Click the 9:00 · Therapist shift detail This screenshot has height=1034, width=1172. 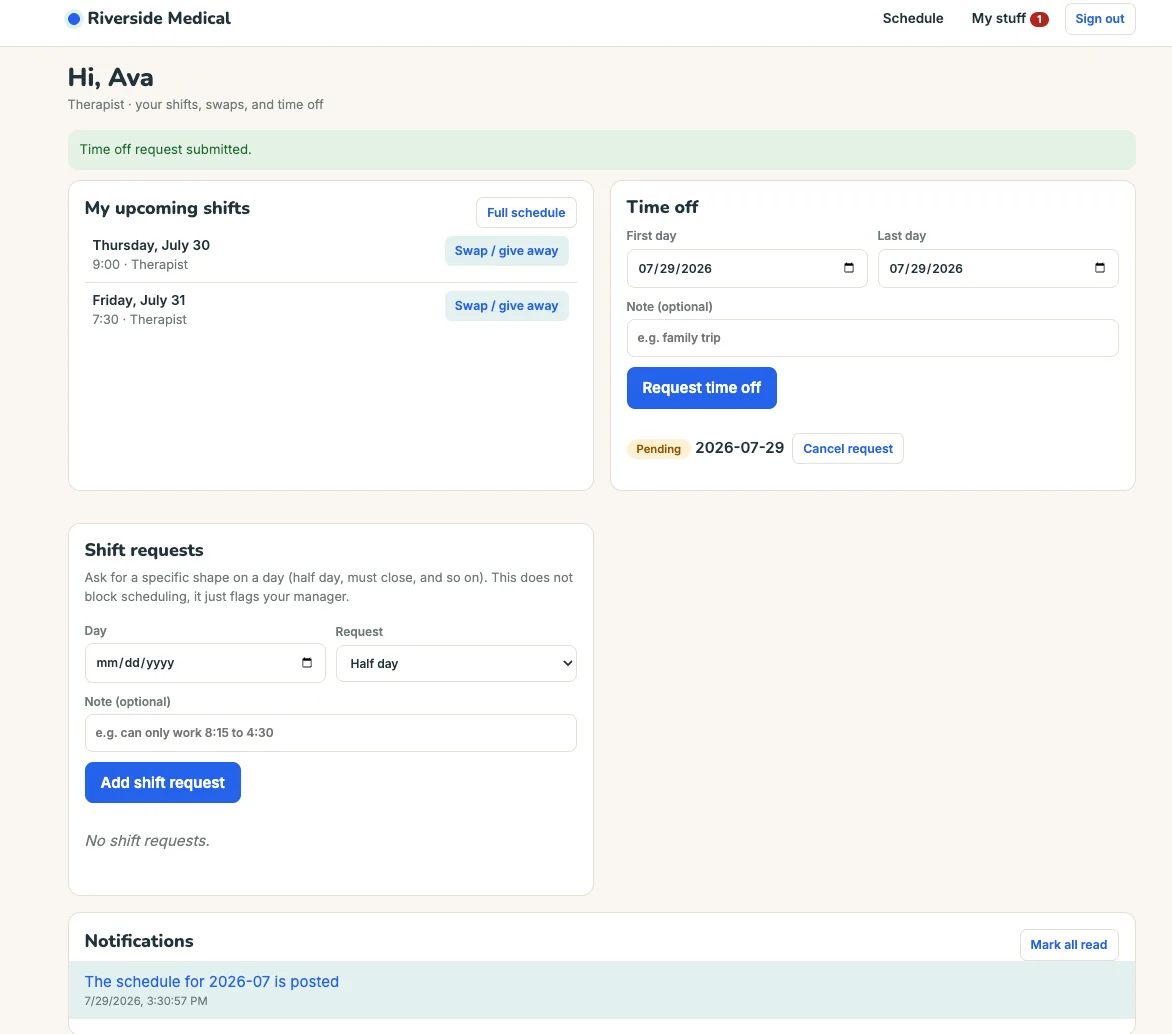pos(141,265)
